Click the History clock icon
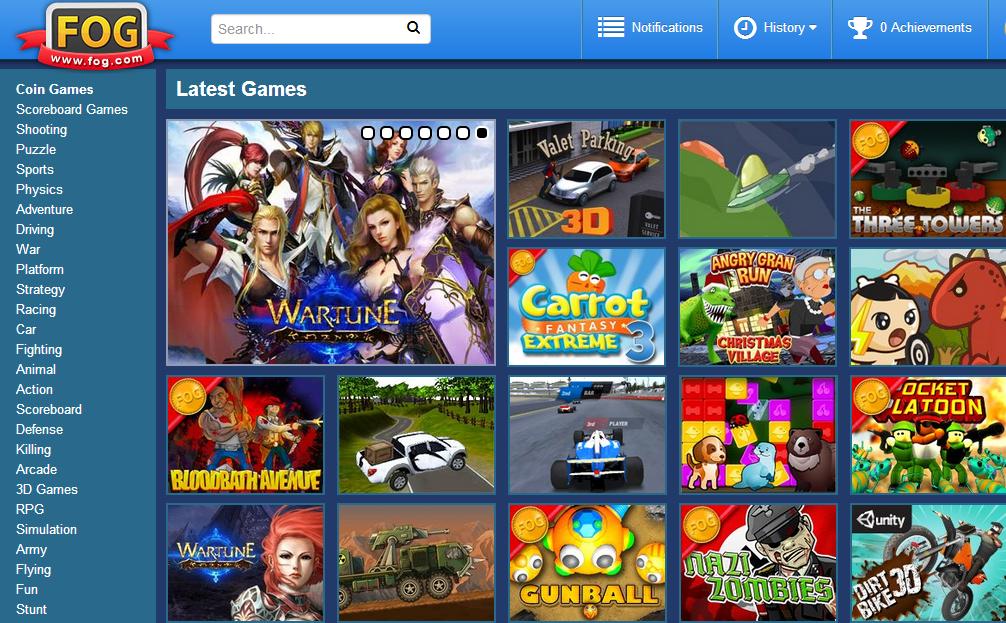This screenshot has width=1006, height=623. [x=745, y=28]
